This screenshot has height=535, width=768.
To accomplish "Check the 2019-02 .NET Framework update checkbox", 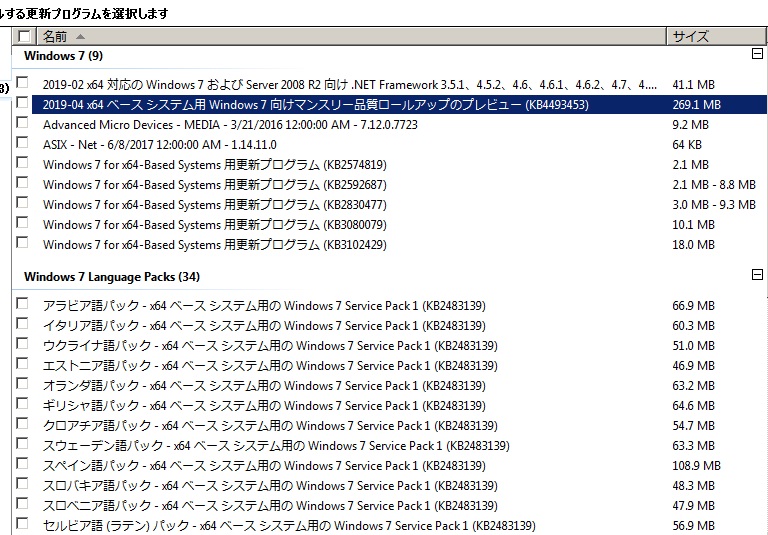I will click(23, 82).
